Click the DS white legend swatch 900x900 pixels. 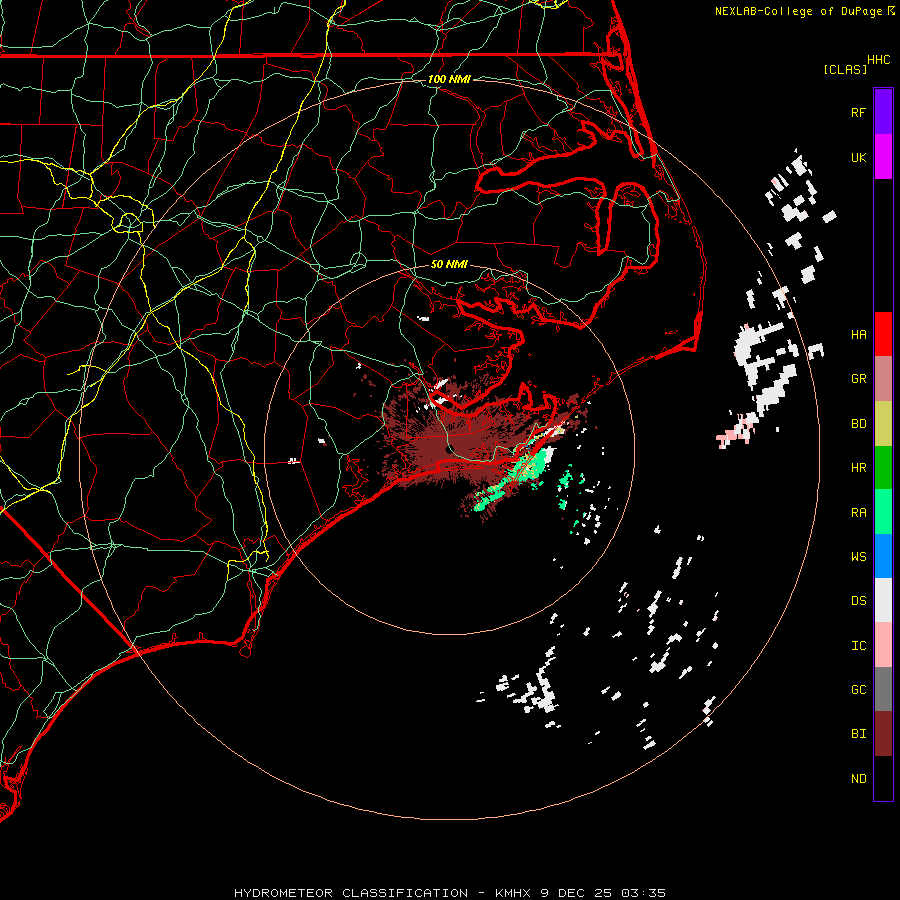point(883,600)
